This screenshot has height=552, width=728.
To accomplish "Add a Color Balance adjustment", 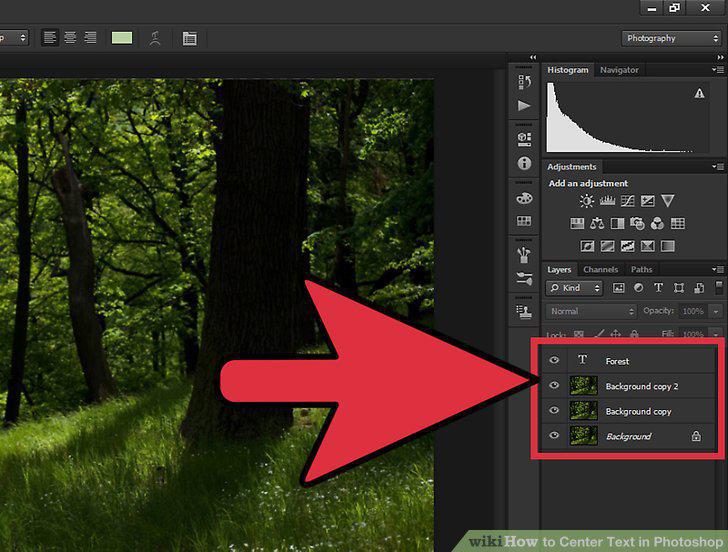I will pos(597,224).
